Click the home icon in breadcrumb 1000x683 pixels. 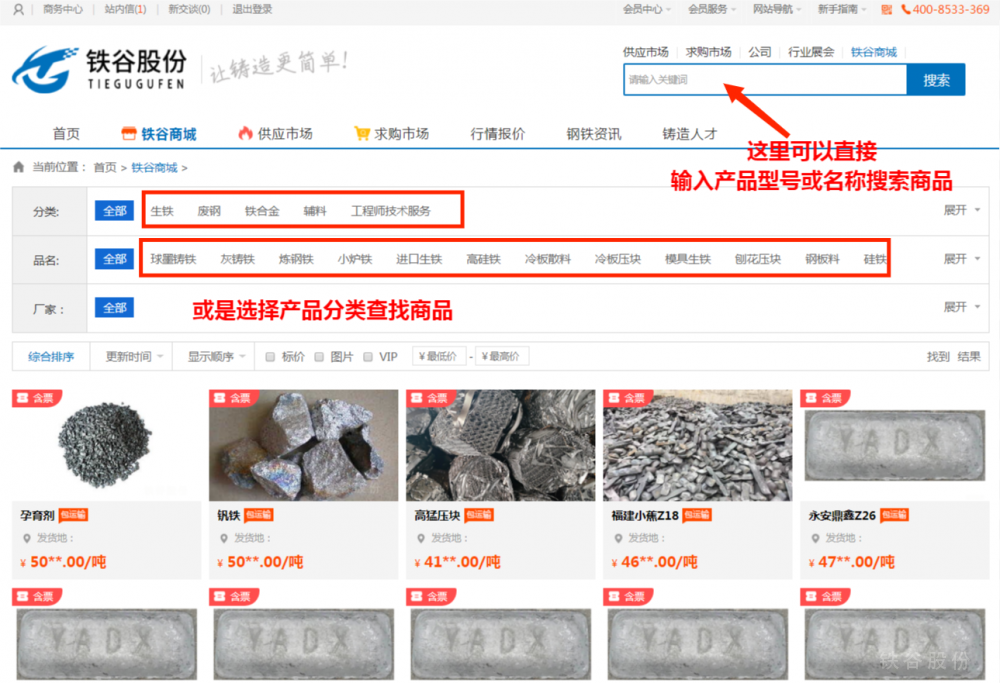(19, 167)
